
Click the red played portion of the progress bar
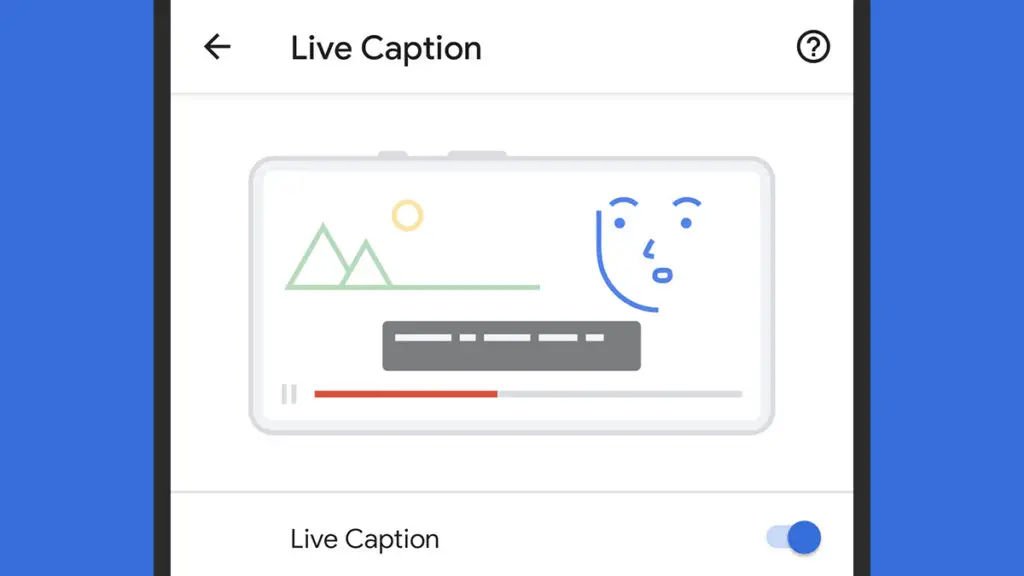coord(406,394)
